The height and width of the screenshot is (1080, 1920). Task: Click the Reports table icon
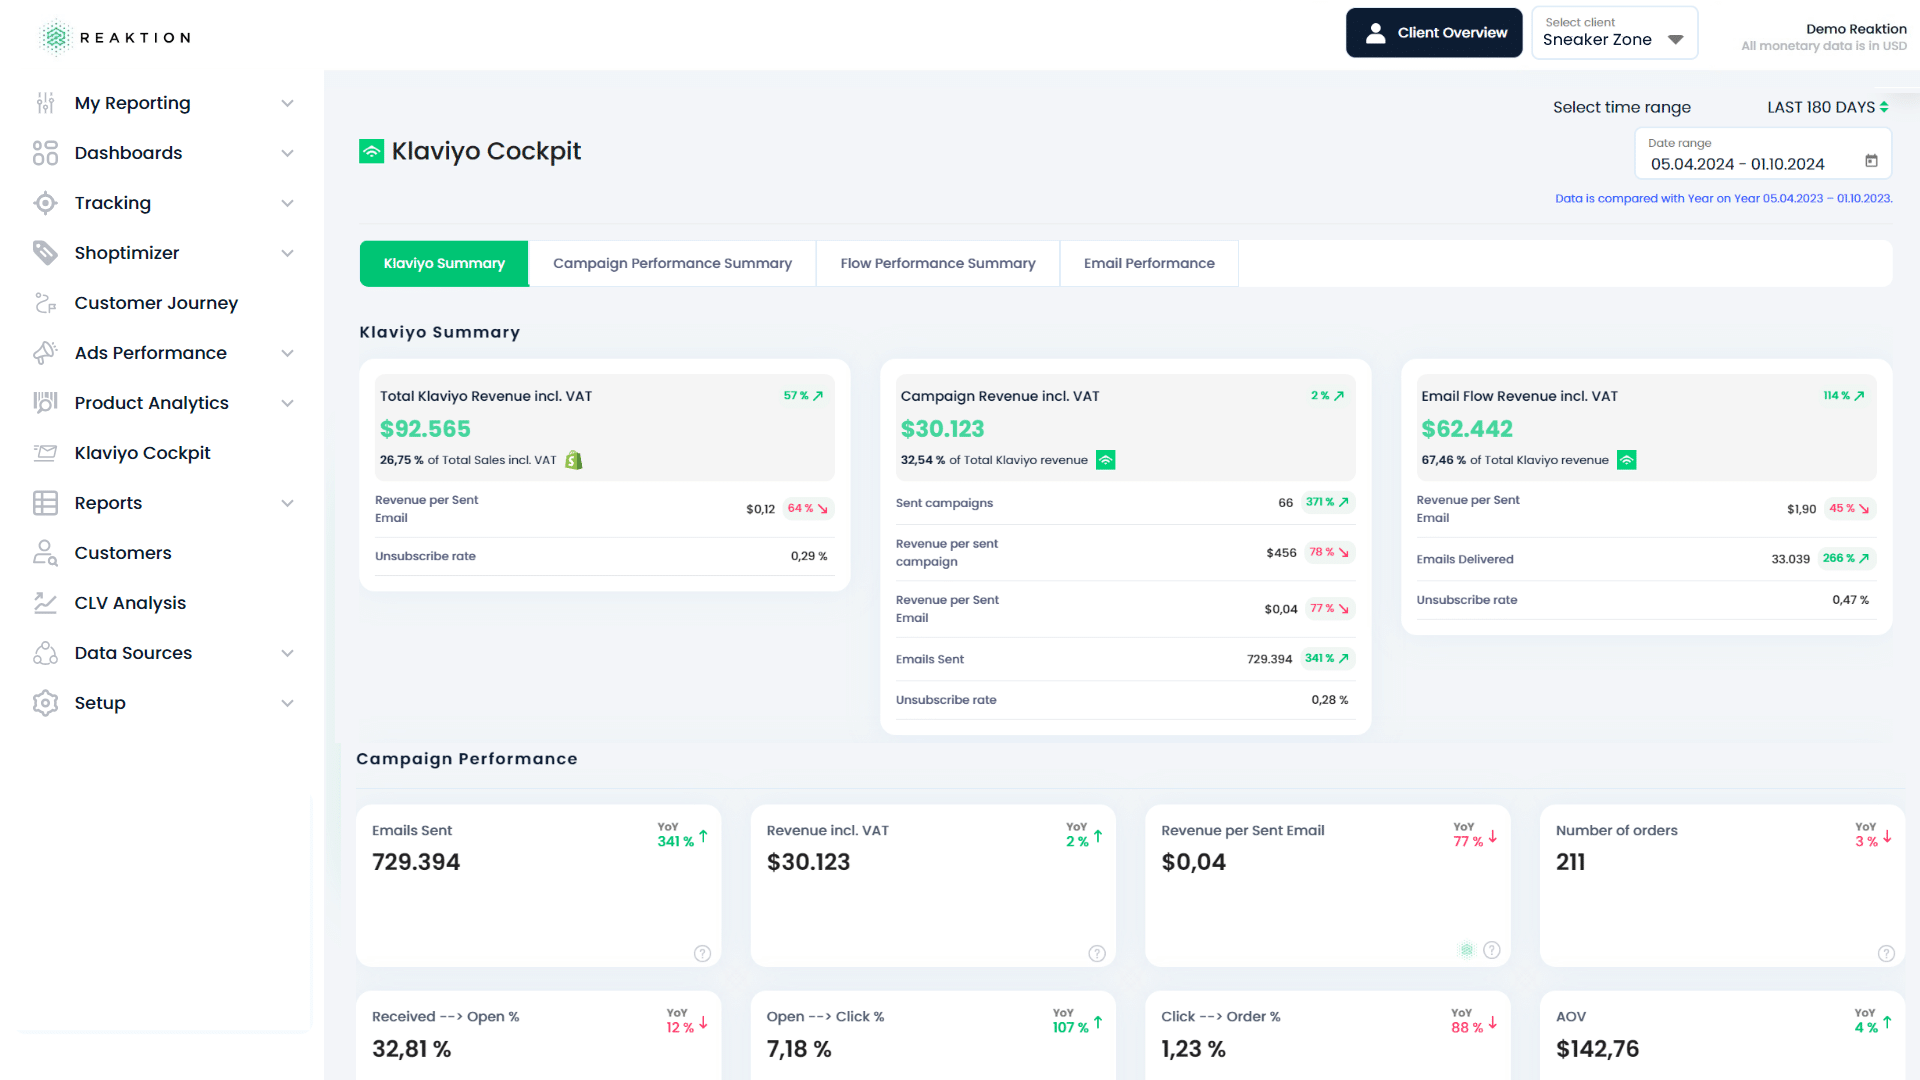(45, 503)
